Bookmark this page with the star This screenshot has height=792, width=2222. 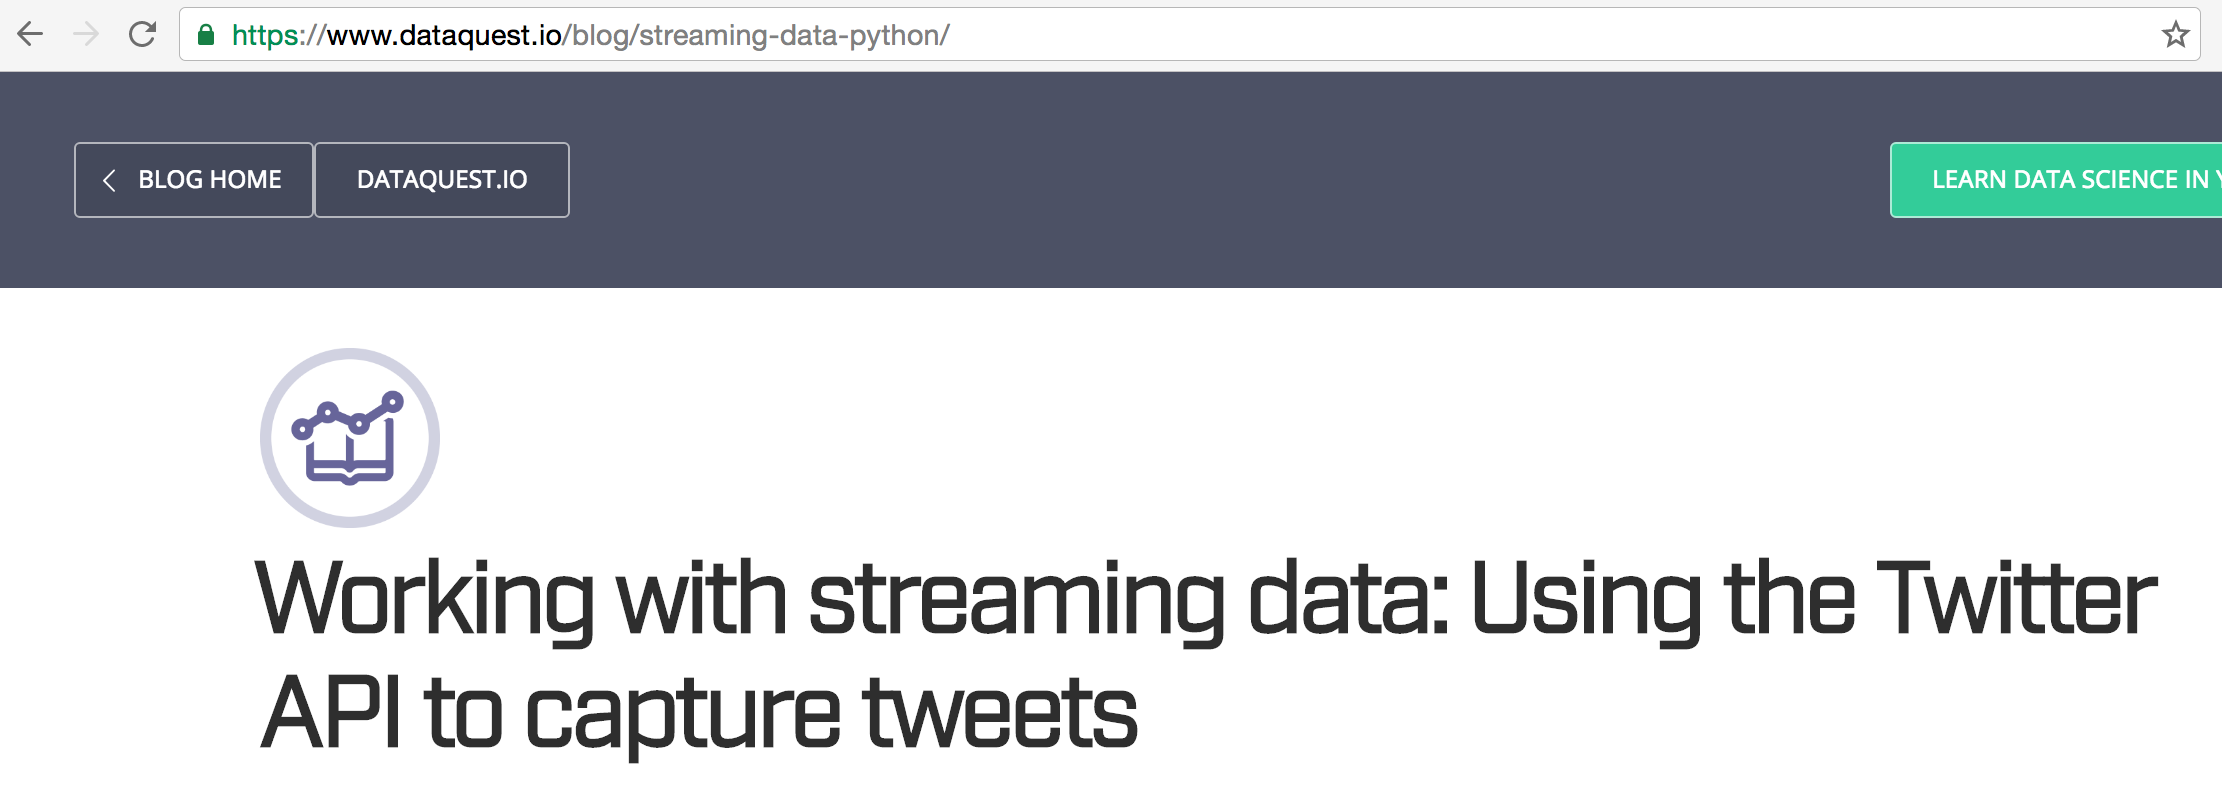coord(2175,35)
